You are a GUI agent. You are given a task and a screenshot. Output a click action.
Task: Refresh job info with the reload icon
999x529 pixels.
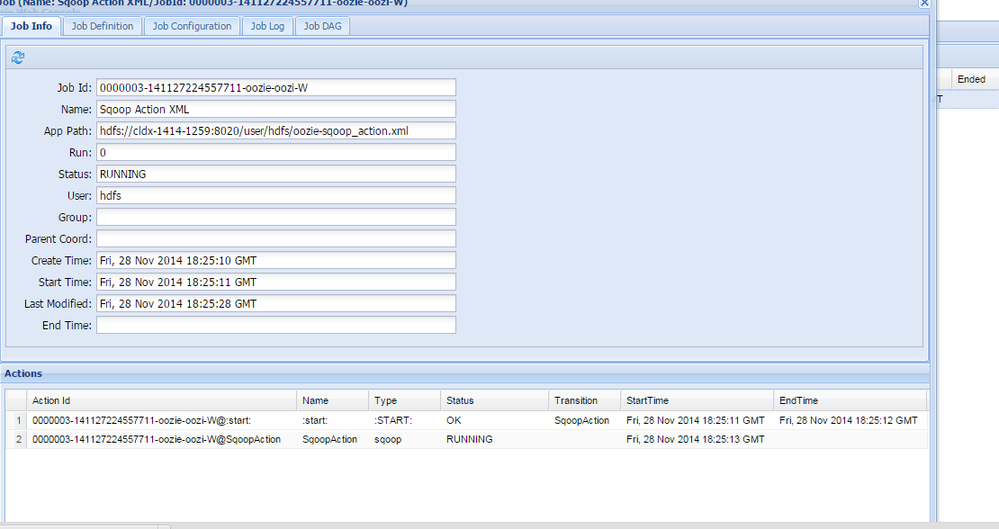pyautogui.click(x=17, y=57)
